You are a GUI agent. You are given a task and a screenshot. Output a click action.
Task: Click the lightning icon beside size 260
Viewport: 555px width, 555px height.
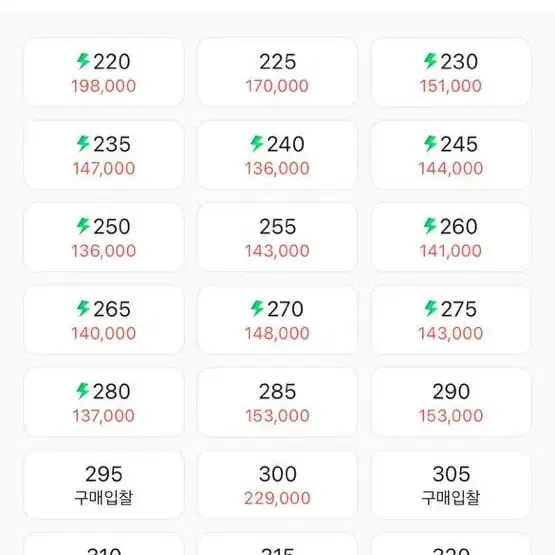[x=431, y=226]
